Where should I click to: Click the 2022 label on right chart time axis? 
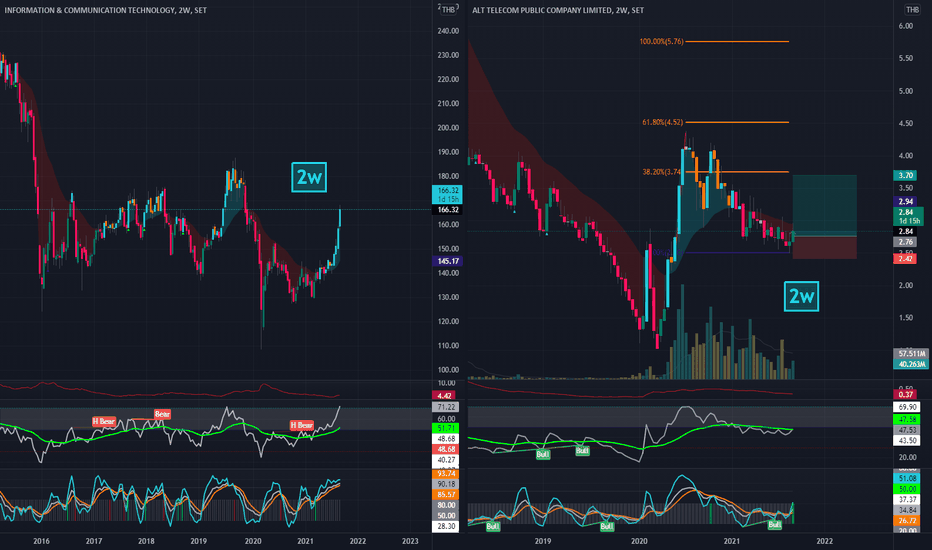click(824, 541)
